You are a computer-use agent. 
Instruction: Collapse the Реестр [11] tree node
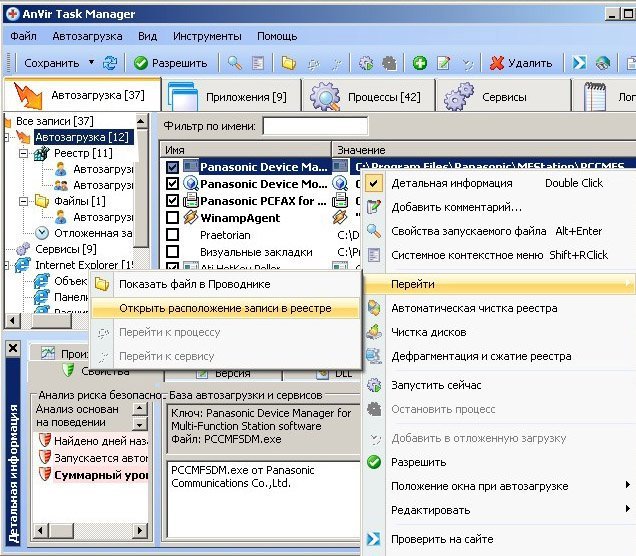tap(24, 153)
